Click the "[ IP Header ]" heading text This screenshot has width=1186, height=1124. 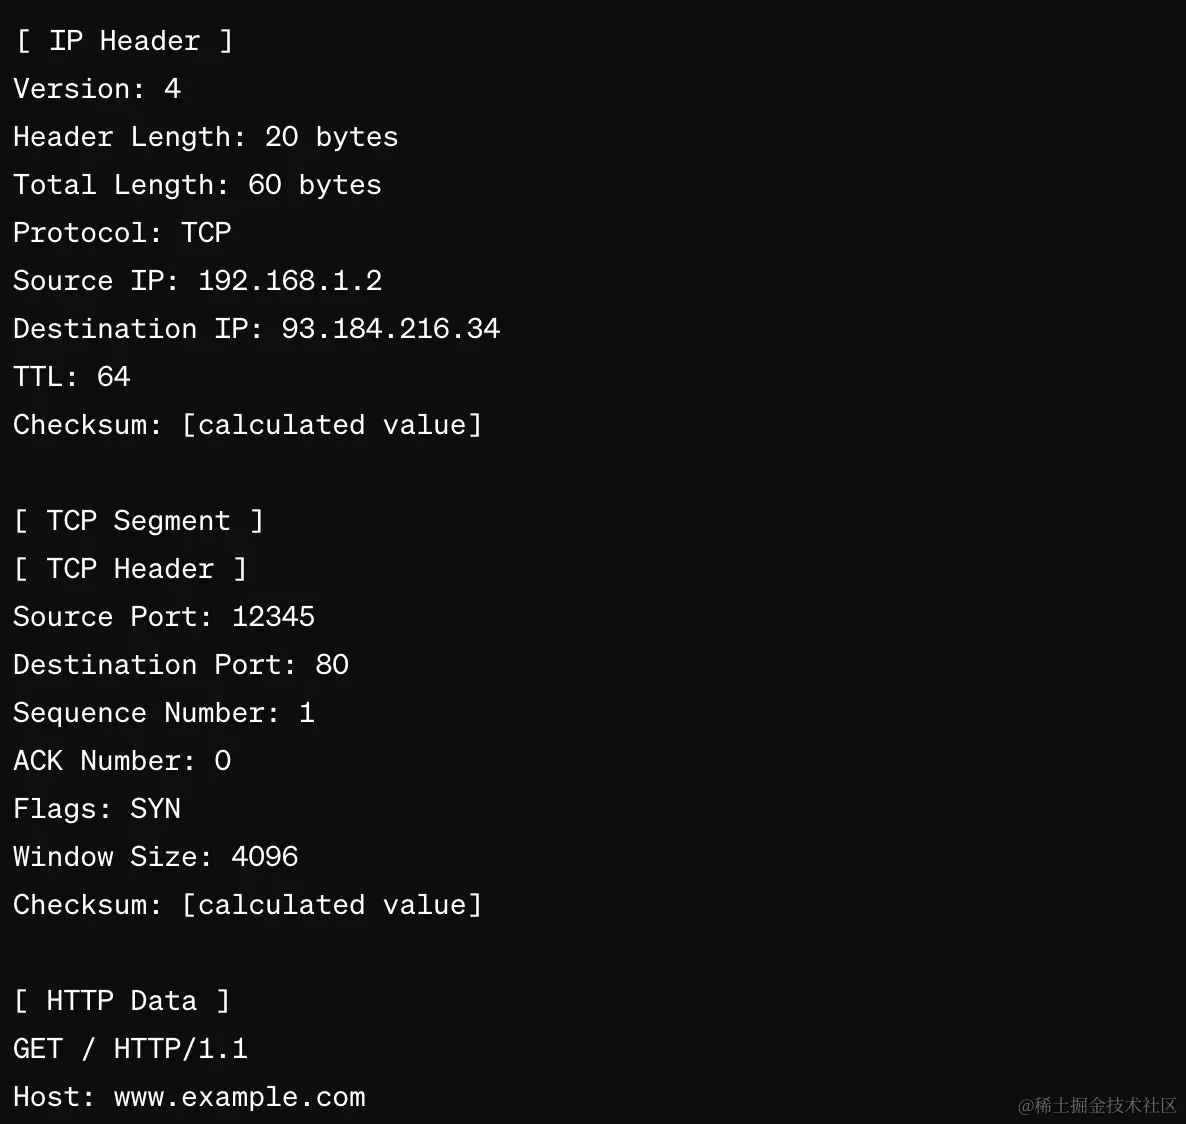click(124, 41)
